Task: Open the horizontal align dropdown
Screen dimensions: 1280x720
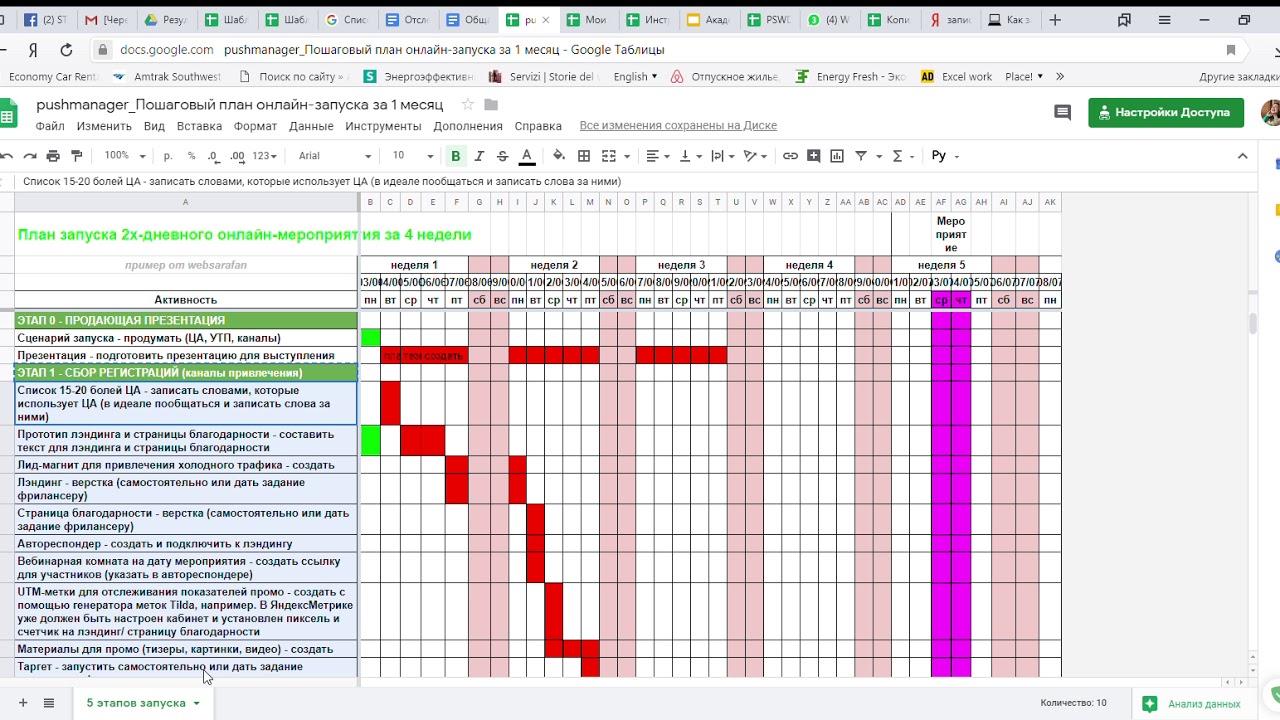Action: [x=658, y=156]
